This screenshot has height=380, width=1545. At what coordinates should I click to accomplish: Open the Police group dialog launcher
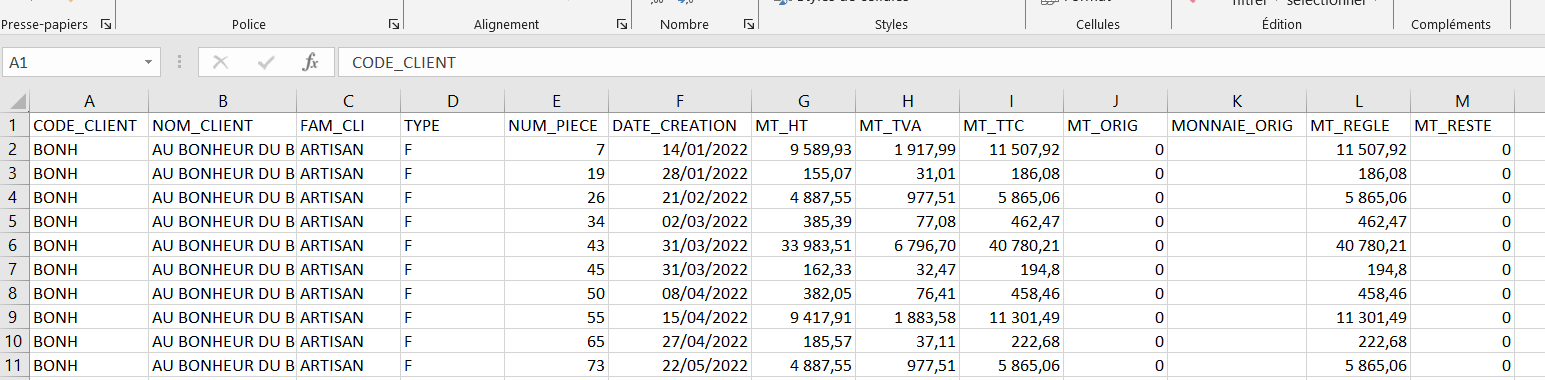point(393,24)
